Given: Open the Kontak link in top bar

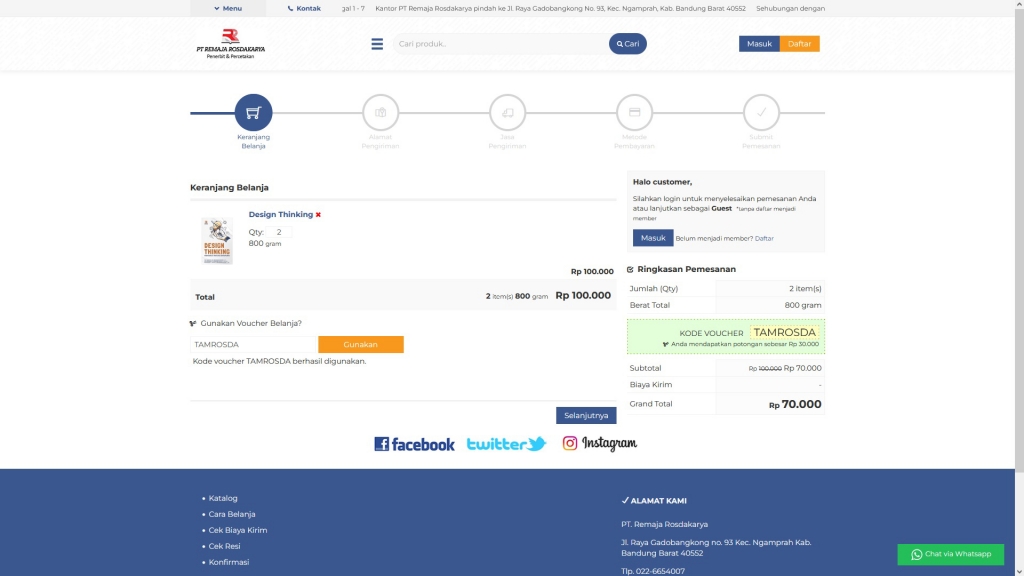Looking at the screenshot, I should [304, 8].
